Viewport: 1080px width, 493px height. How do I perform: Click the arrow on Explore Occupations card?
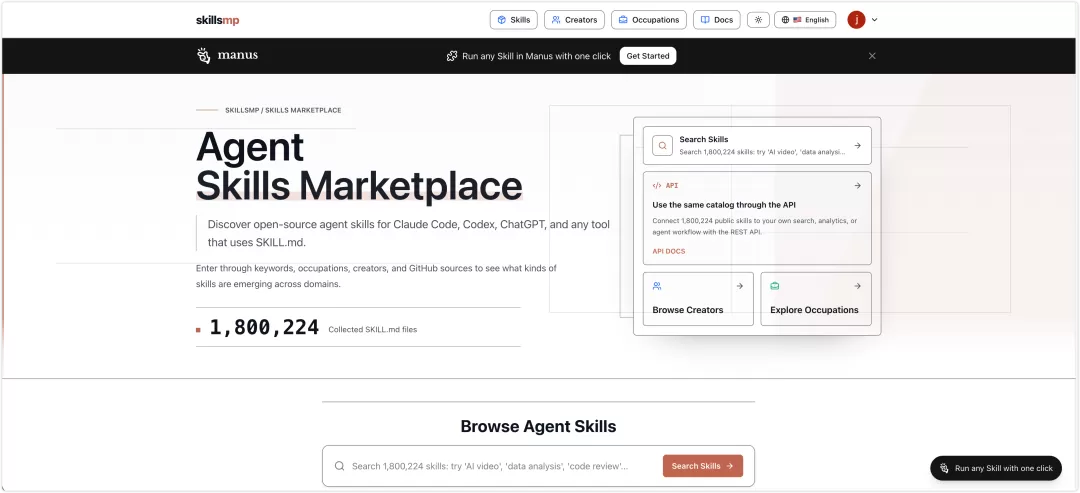858,286
